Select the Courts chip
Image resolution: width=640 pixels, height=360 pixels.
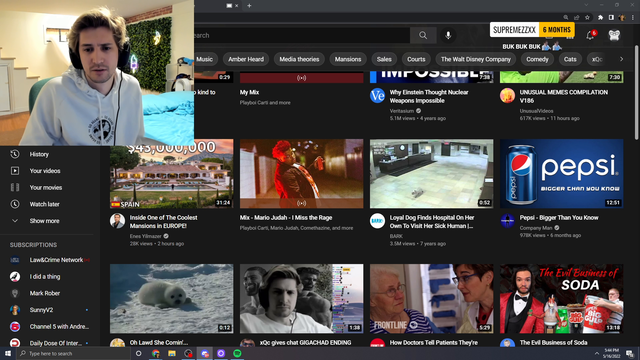click(x=416, y=59)
